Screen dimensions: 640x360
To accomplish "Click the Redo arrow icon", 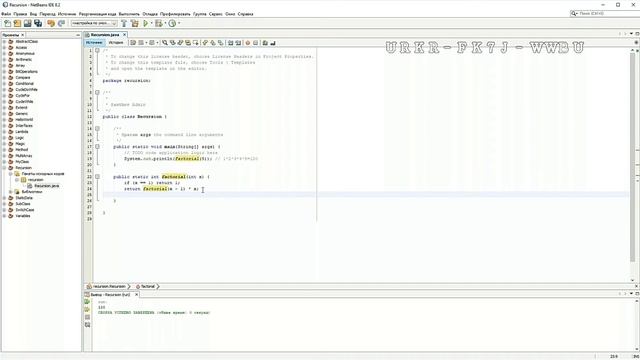I will [x=61, y=23].
